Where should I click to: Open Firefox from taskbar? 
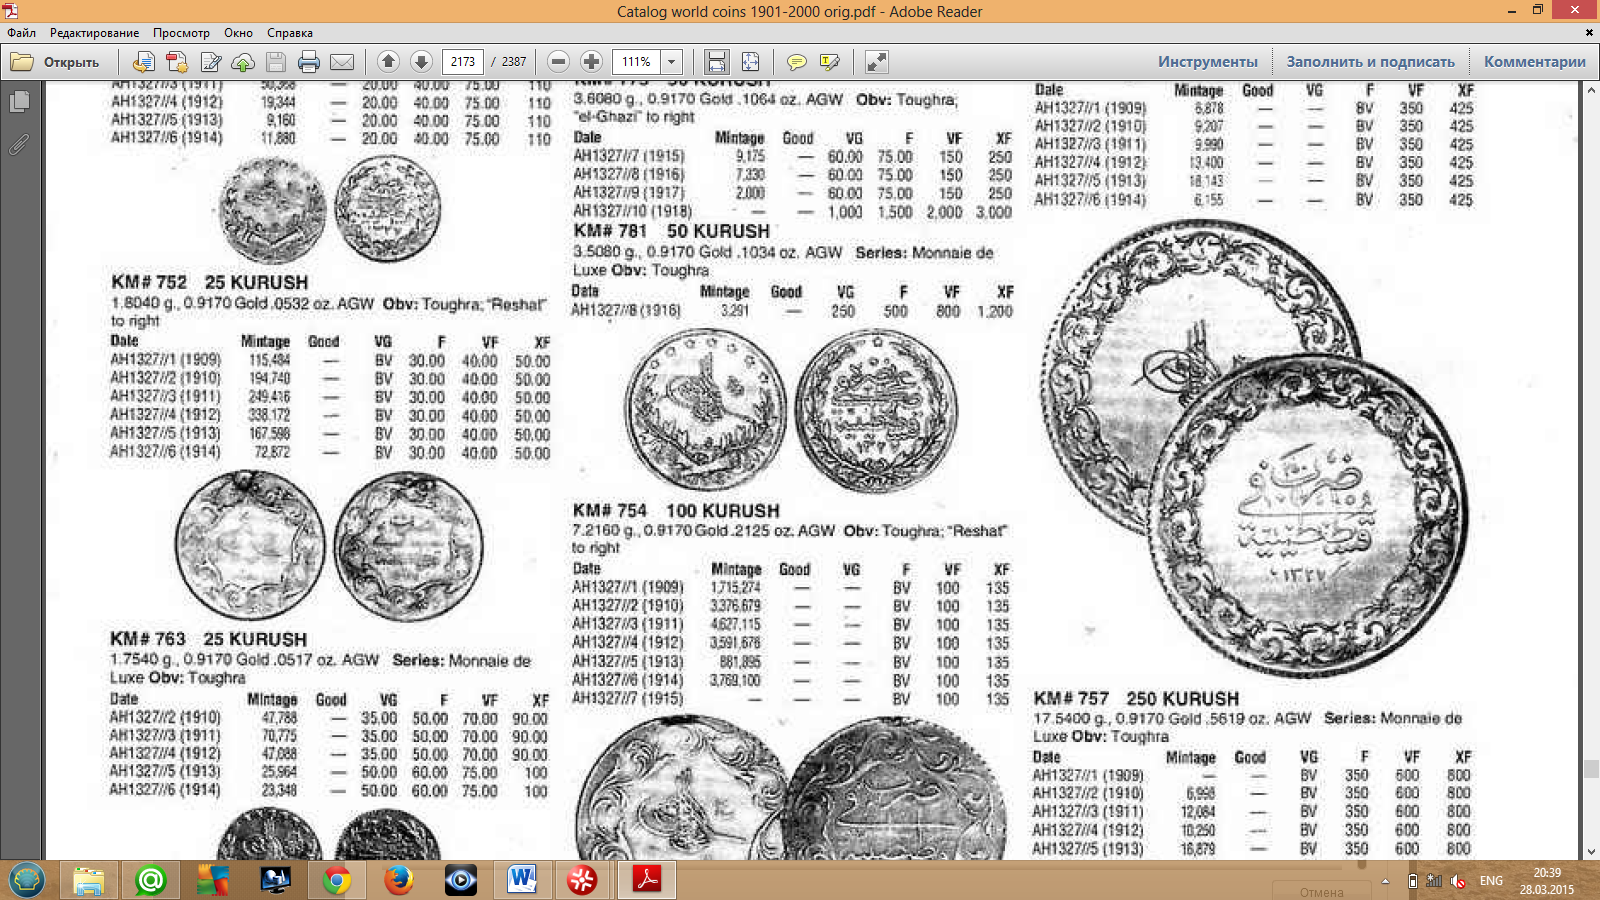click(399, 880)
